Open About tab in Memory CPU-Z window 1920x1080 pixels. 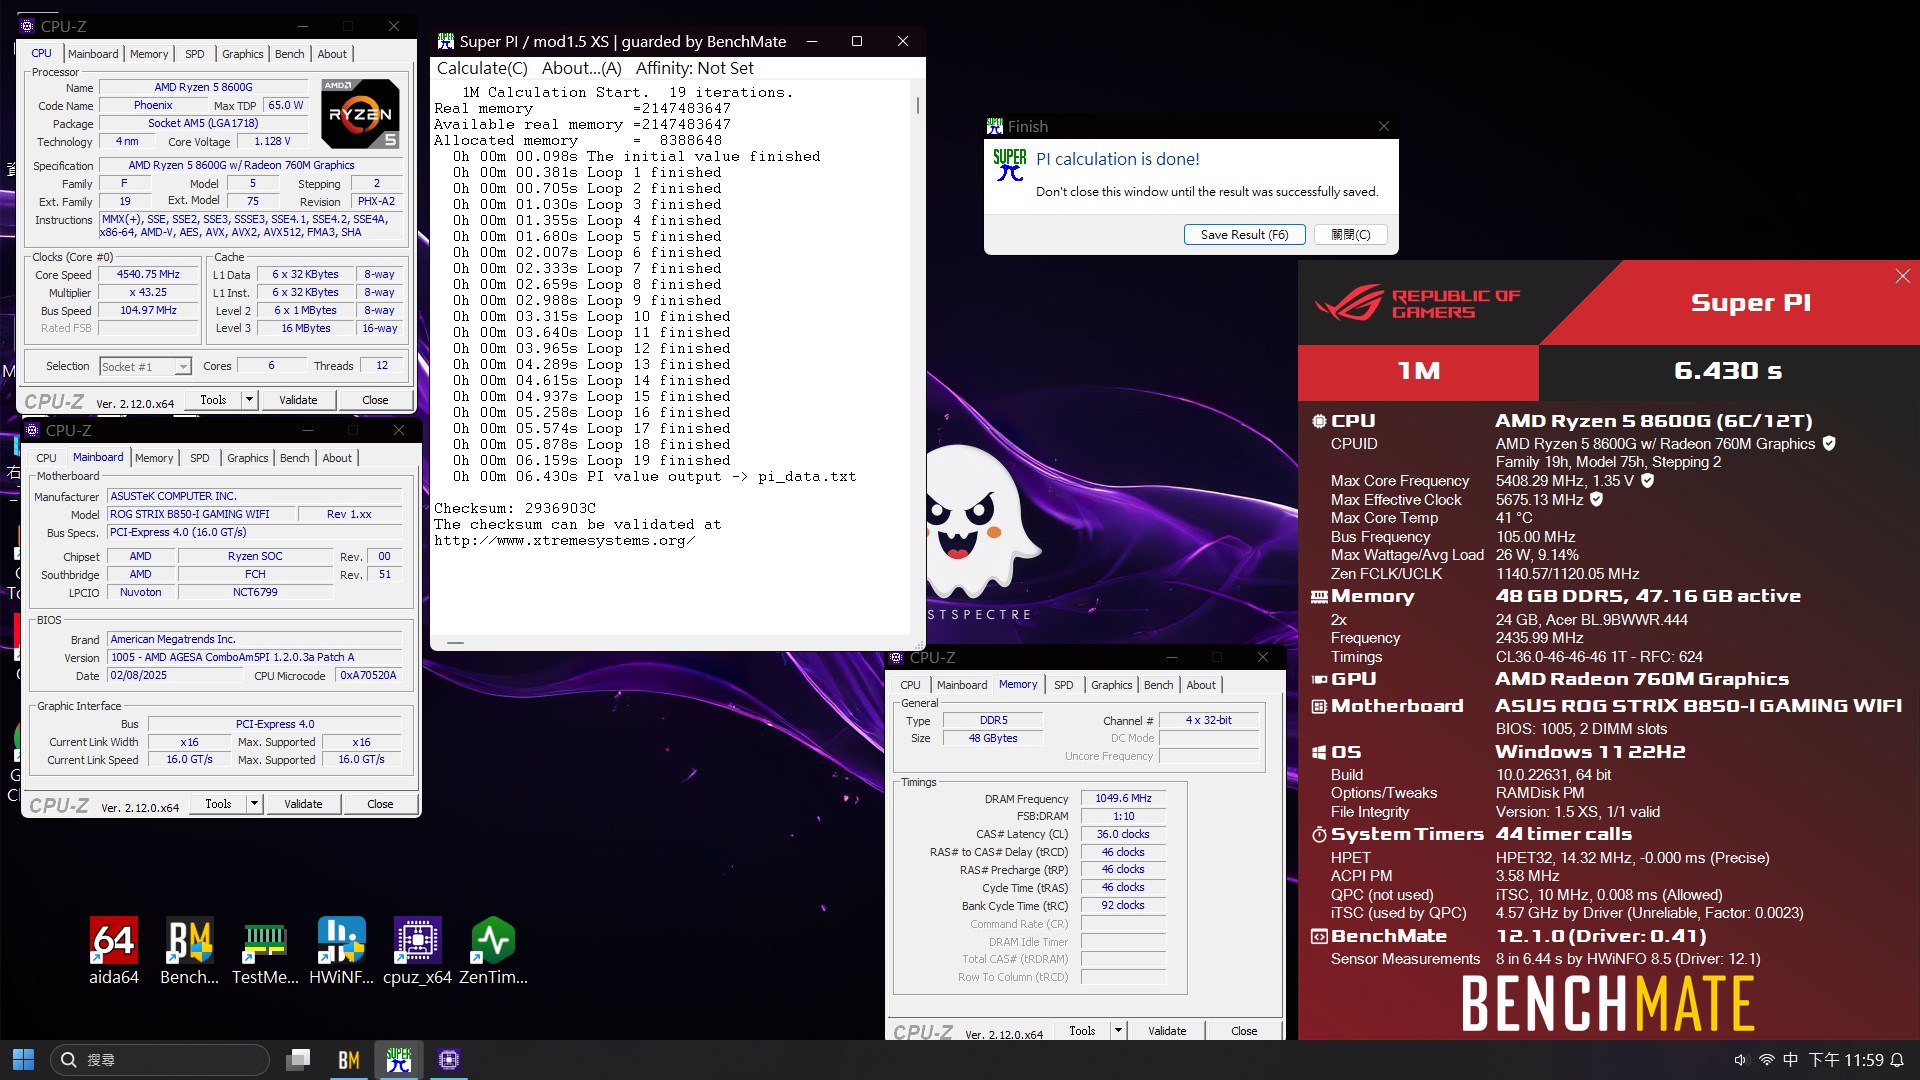point(1201,685)
